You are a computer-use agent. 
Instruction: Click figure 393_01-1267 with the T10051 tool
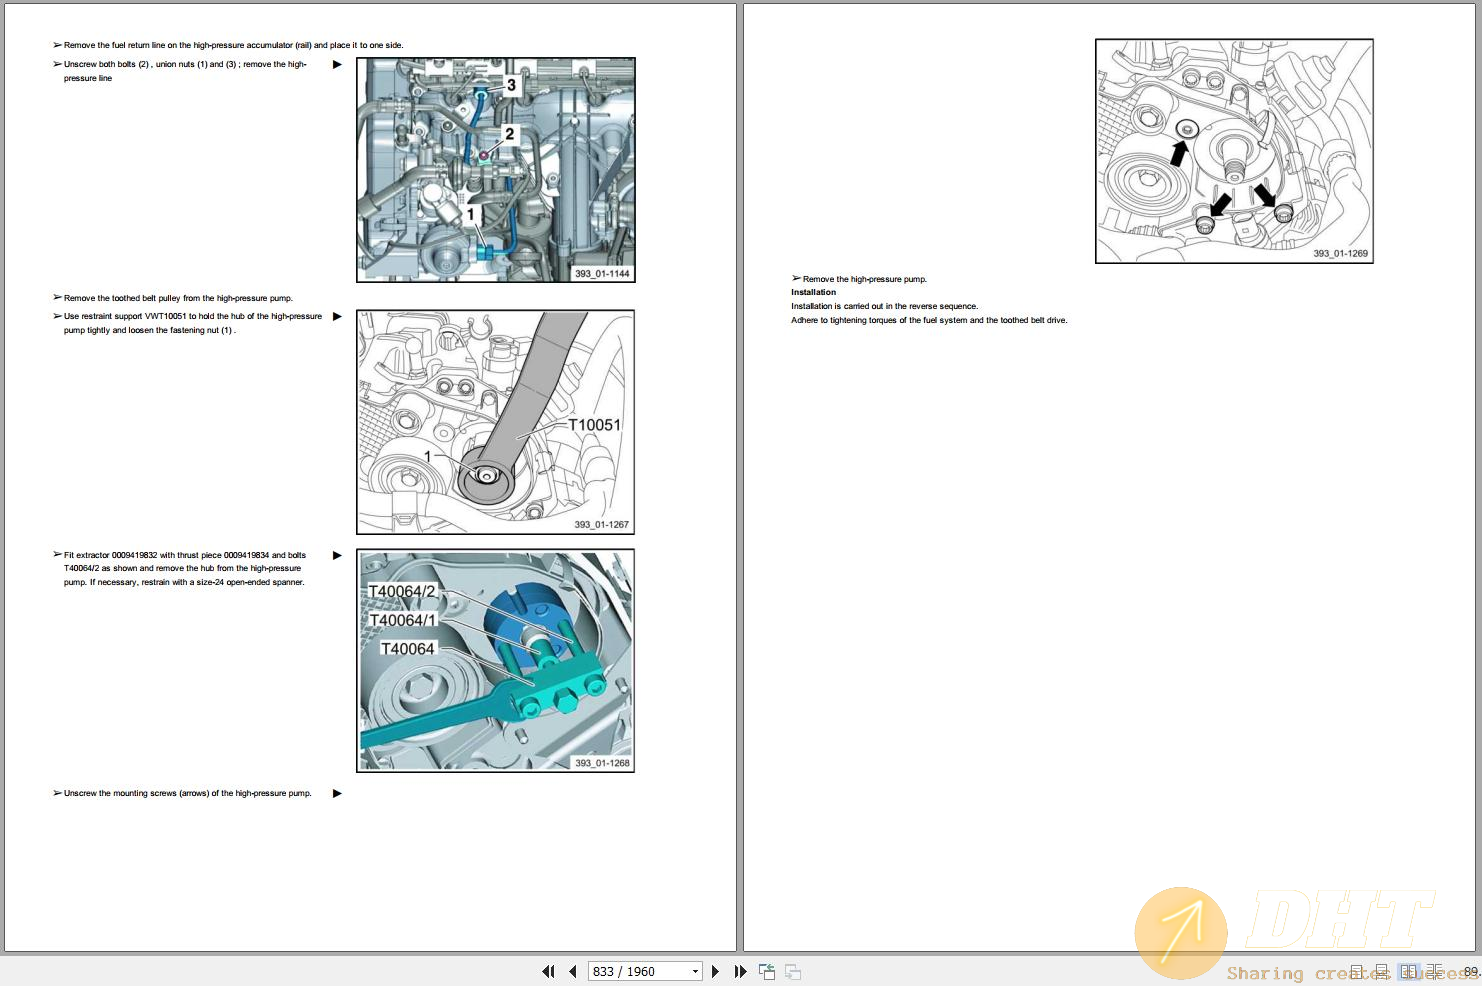(496, 422)
